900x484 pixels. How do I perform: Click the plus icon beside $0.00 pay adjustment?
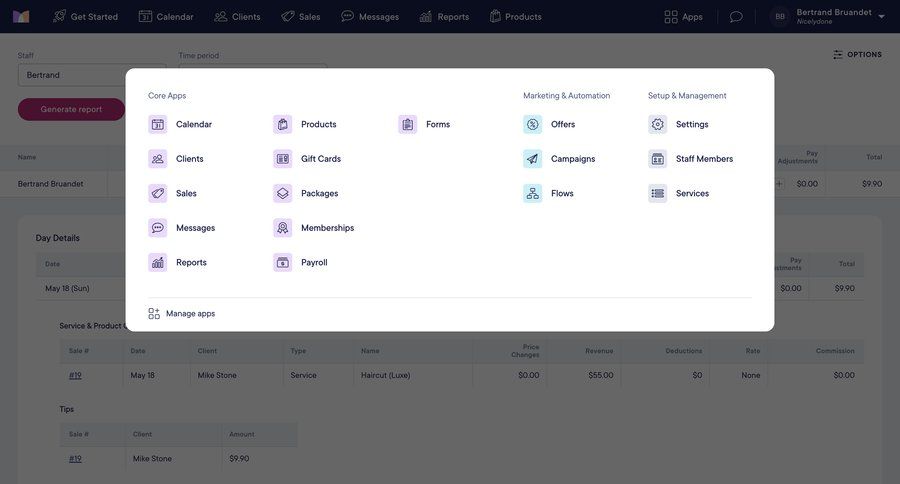tap(779, 184)
